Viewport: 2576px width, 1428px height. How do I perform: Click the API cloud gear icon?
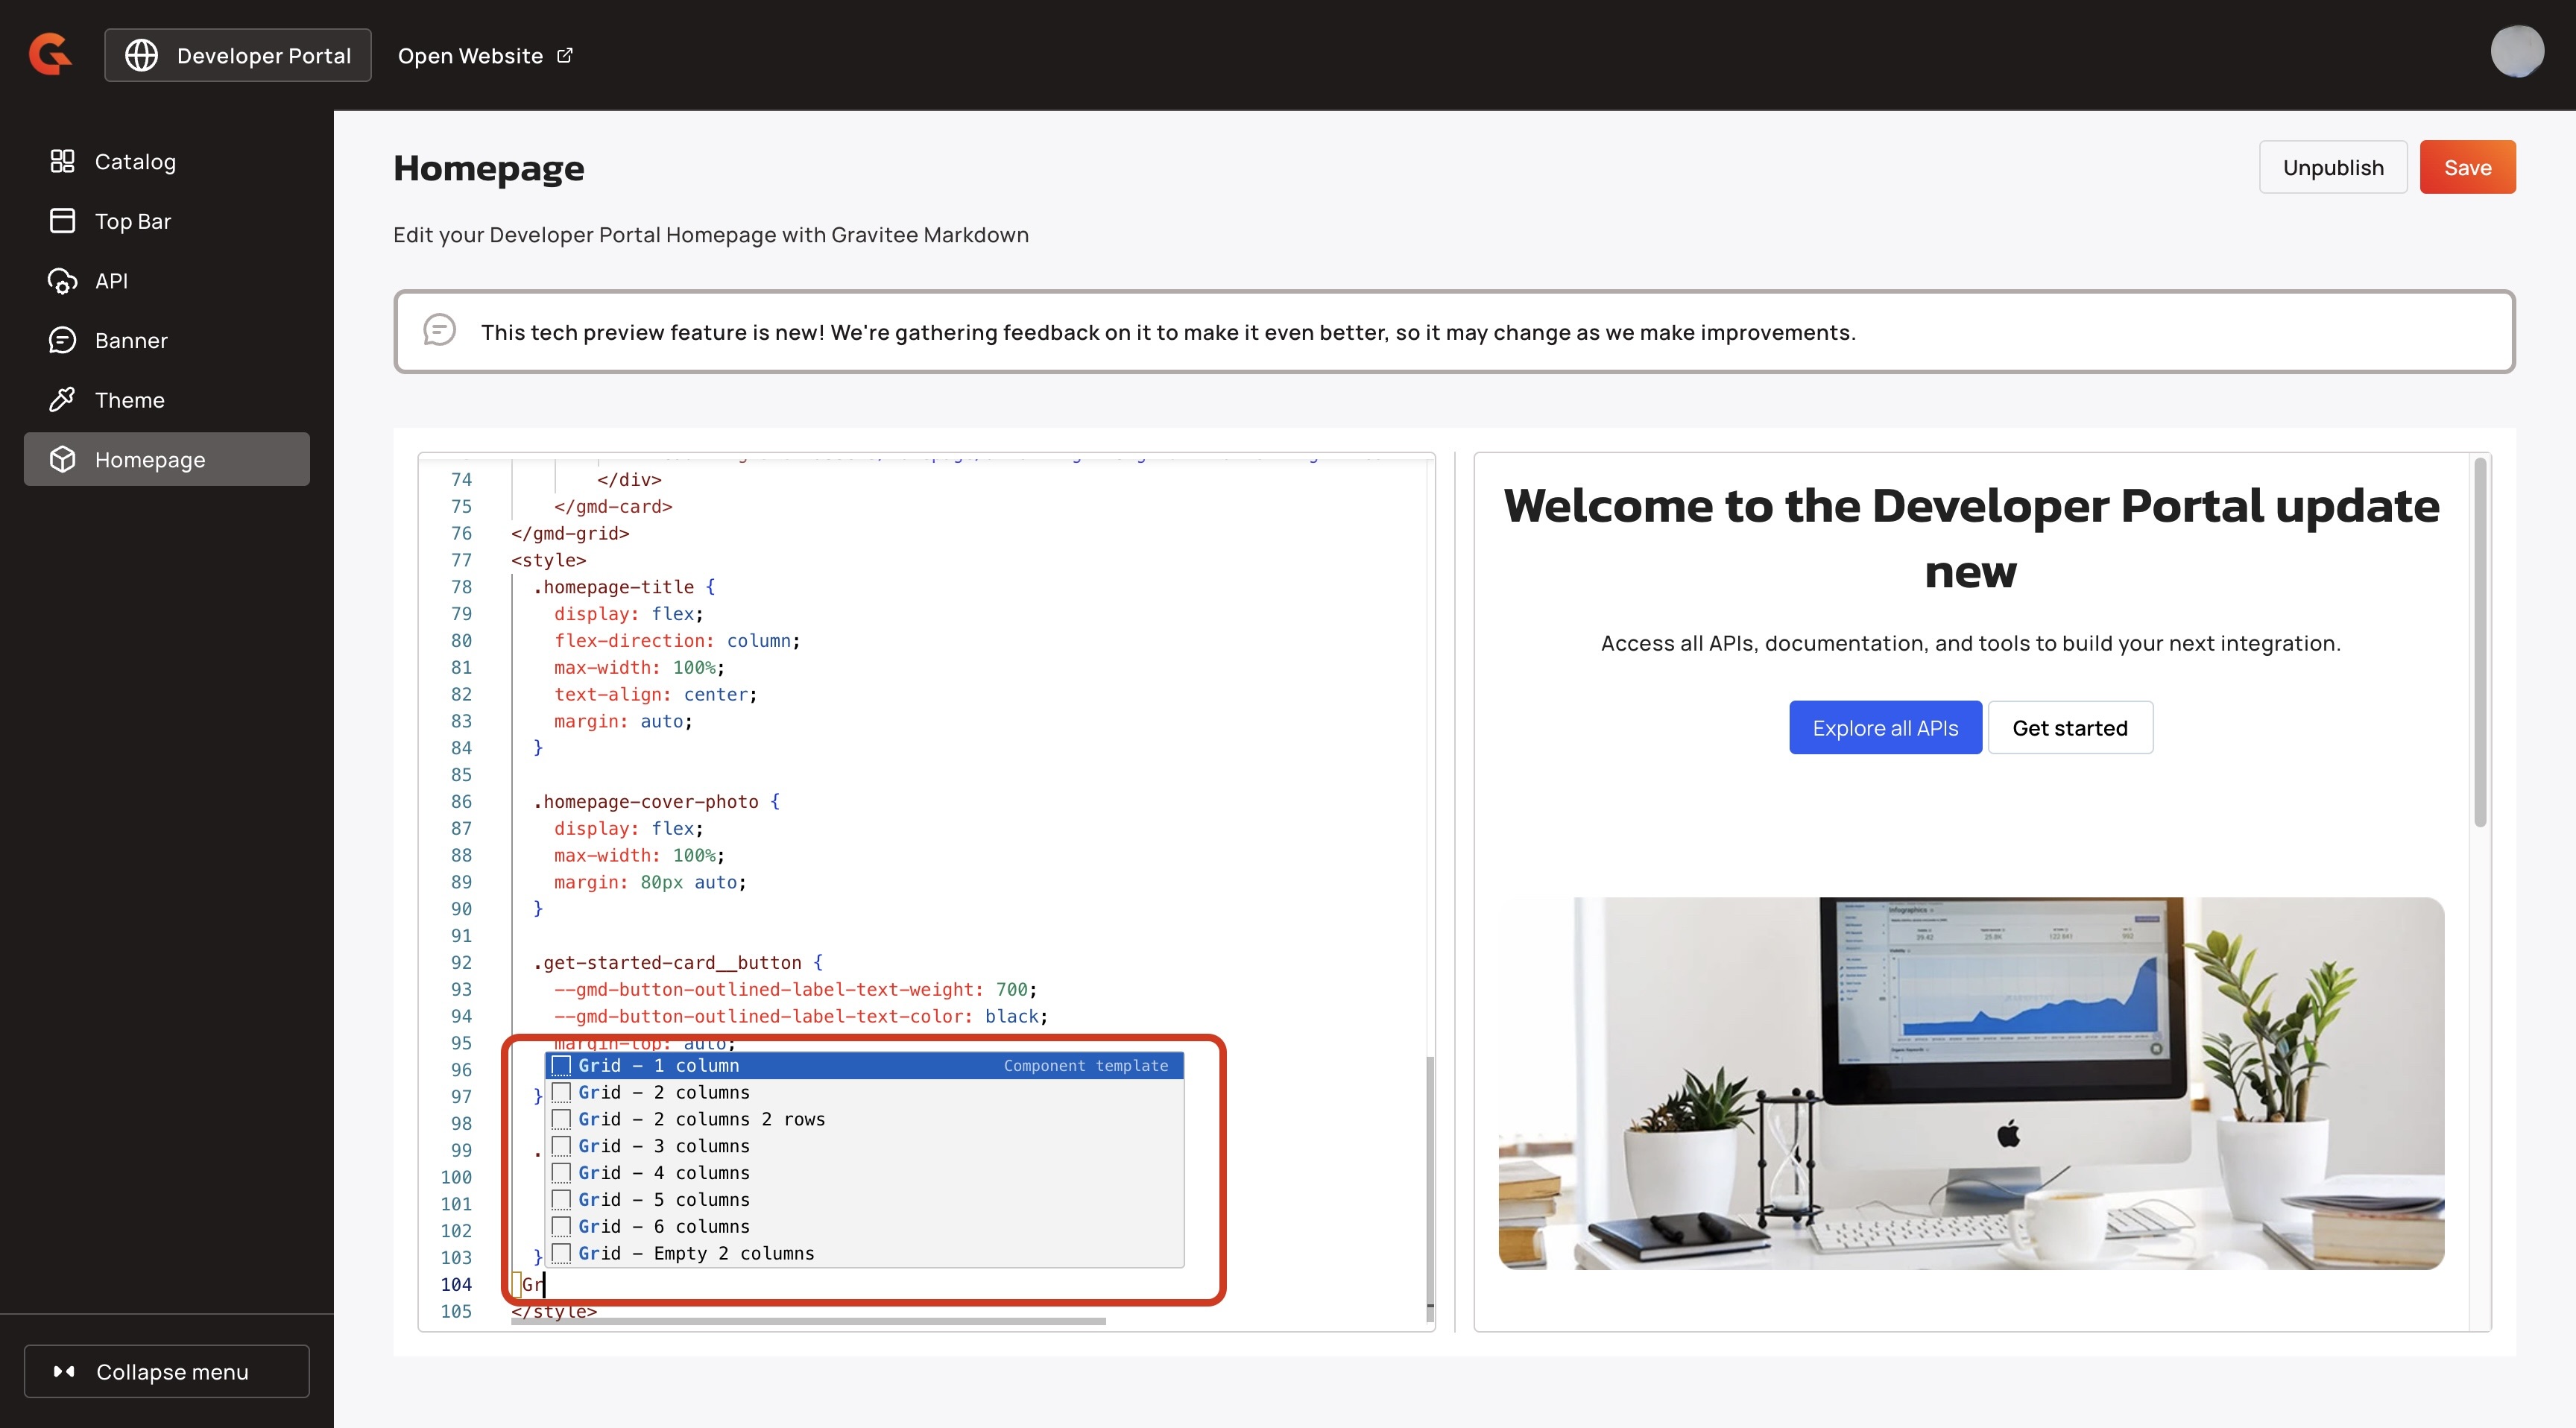coord(62,281)
